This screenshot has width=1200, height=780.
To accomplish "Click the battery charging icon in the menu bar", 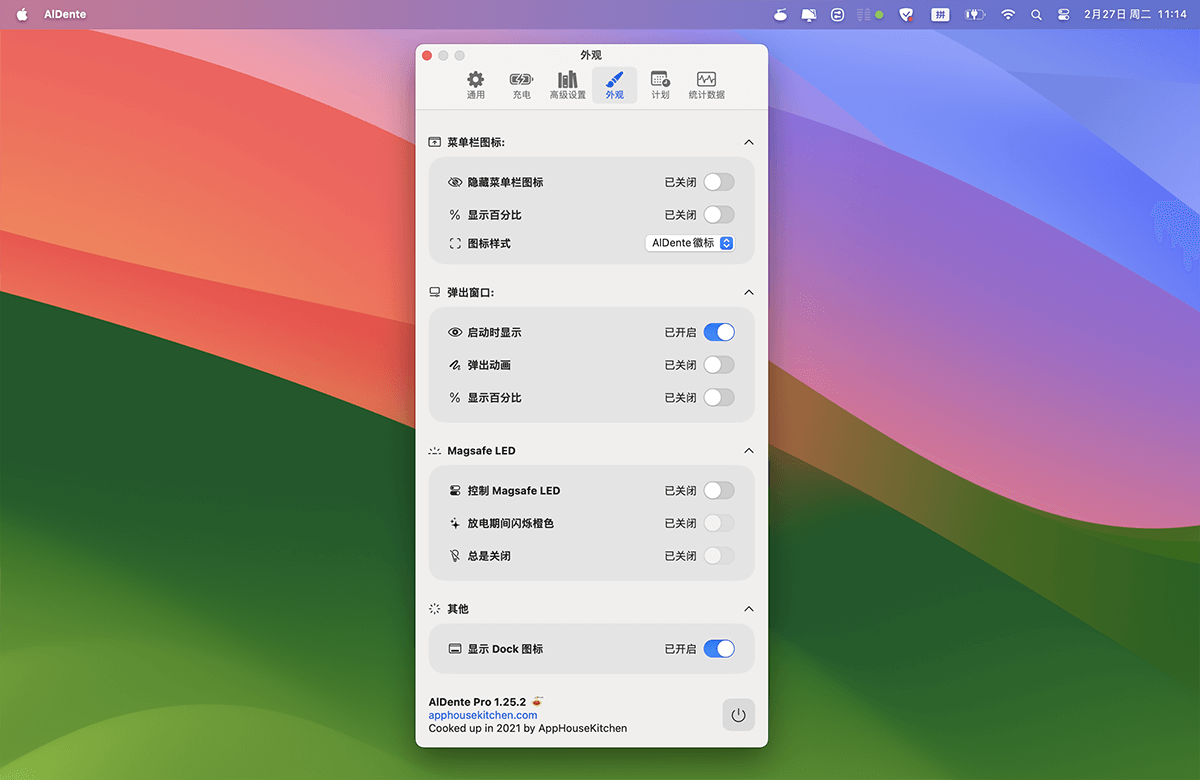I will pyautogui.click(x=974, y=15).
